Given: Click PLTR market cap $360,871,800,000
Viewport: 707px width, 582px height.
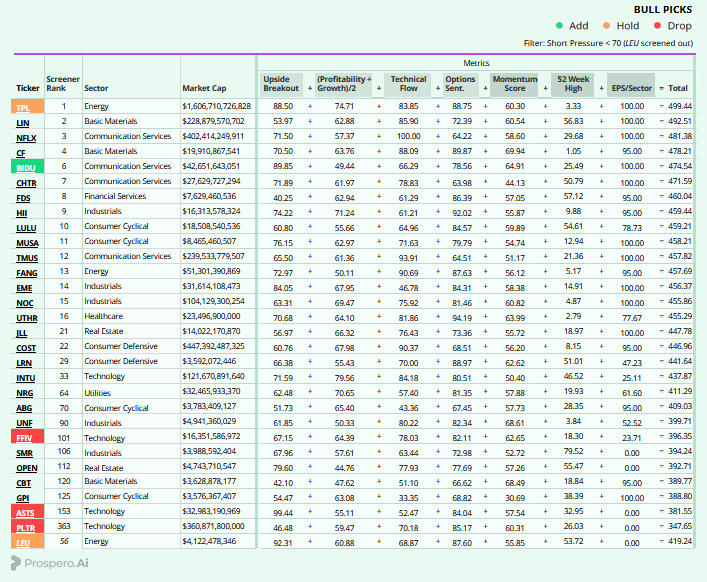Looking at the screenshot, I should click(213, 526).
